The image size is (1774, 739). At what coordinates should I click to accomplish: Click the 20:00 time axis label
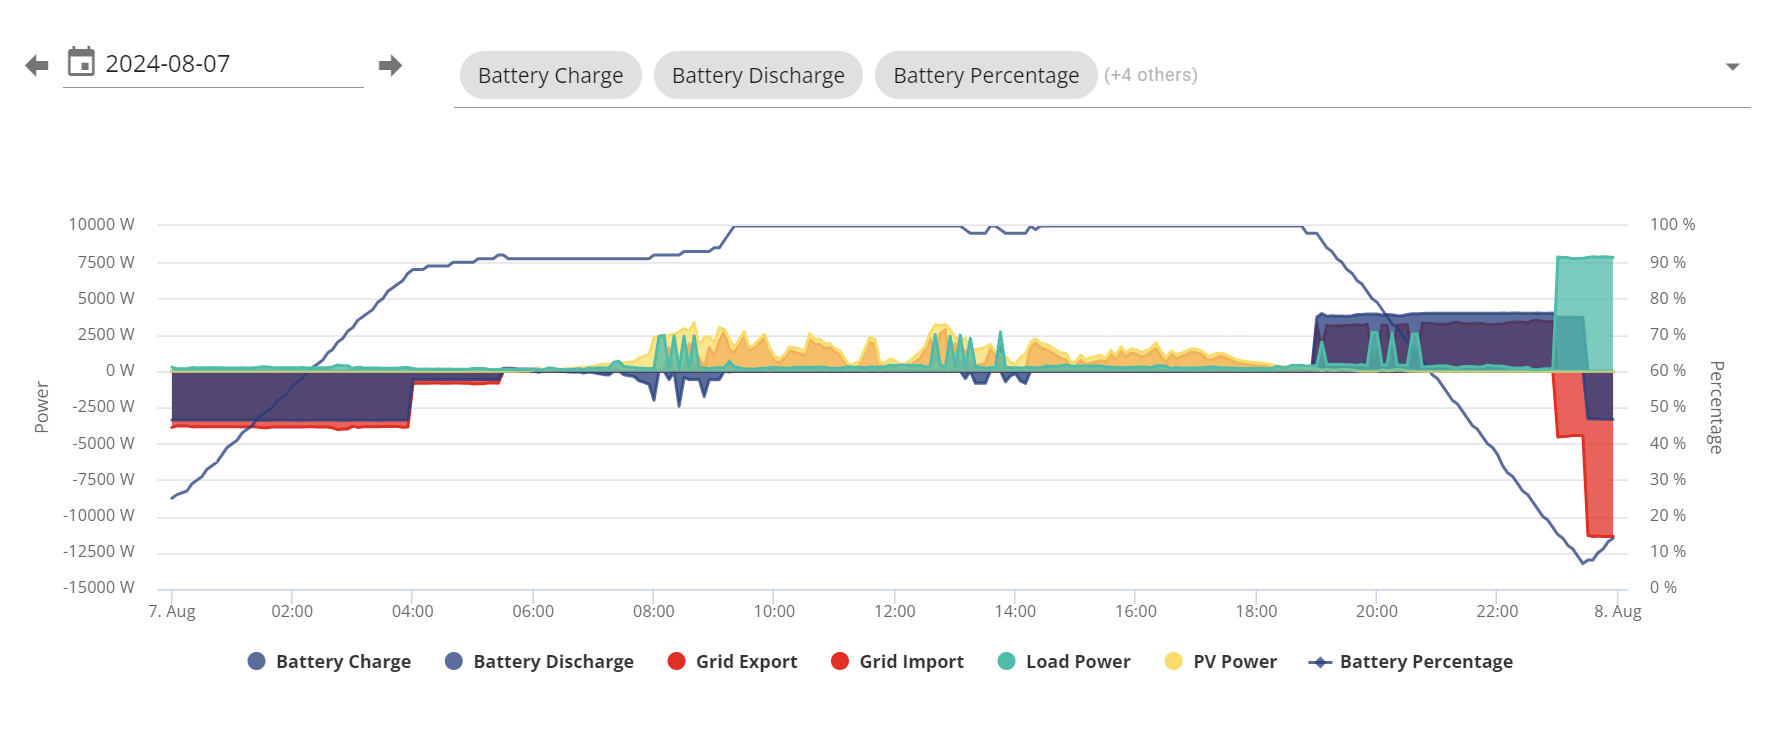coord(1376,611)
